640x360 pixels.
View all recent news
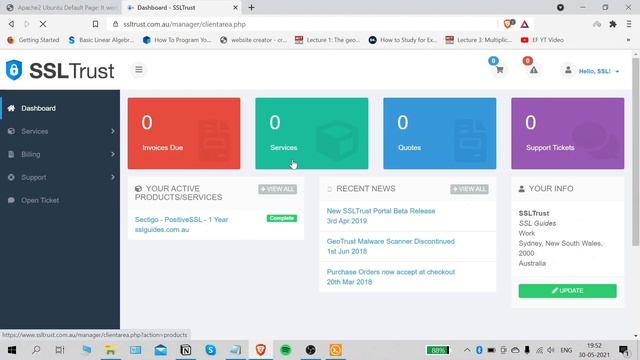469,189
